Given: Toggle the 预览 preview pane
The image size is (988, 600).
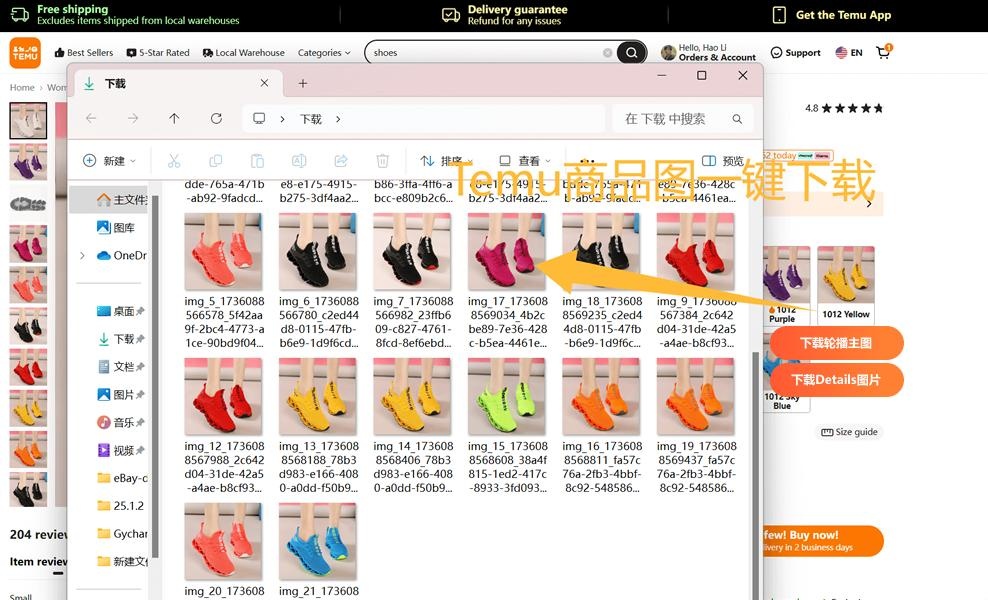Looking at the screenshot, I should (x=723, y=161).
